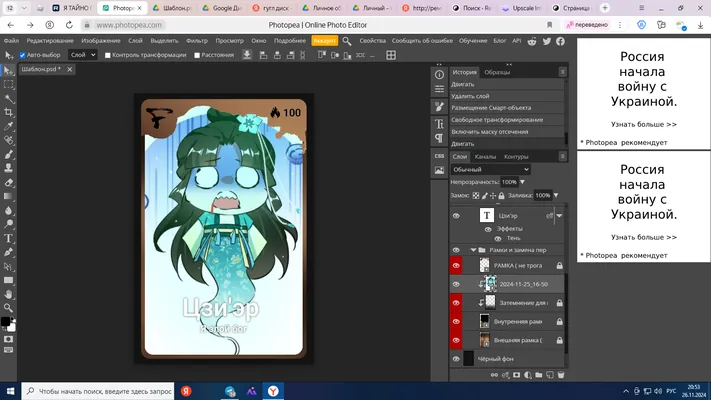Select the Pen tool
The height and width of the screenshot is (400, 711).
point(9,252)
